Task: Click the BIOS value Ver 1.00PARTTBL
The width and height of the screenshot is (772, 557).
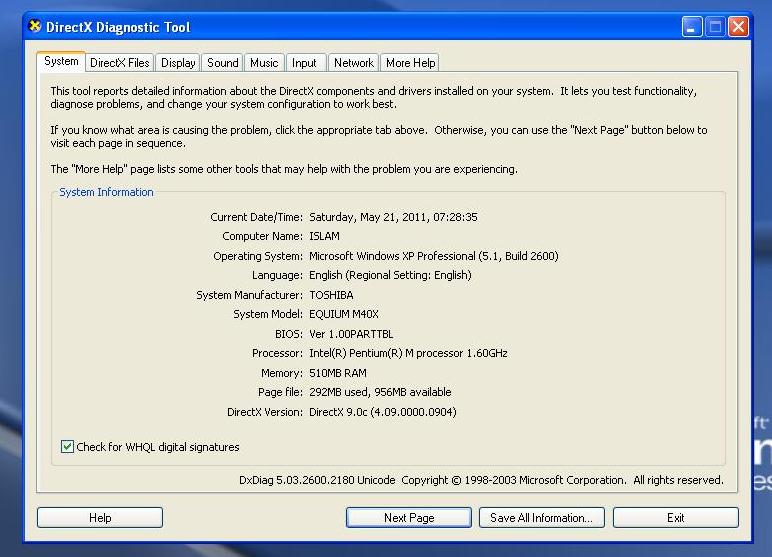Action: click(351, 334)
